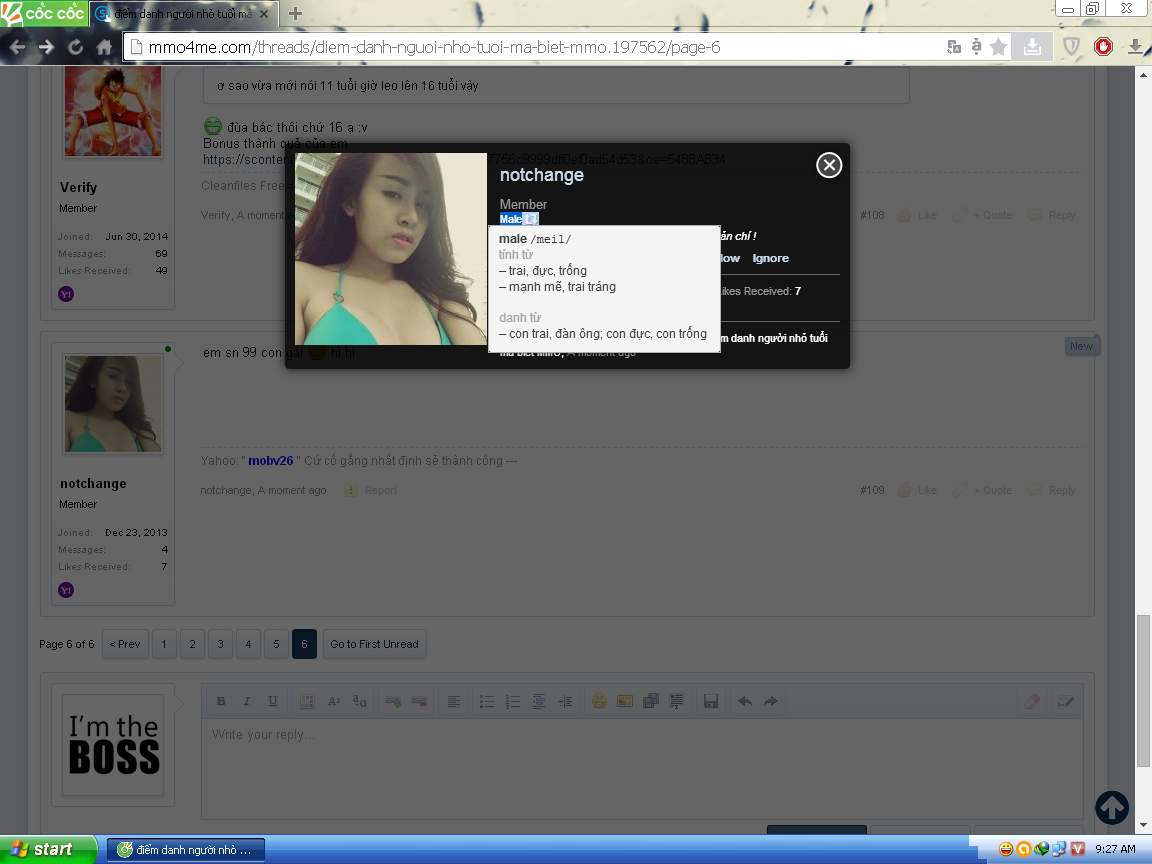Close the notchange profile popup
Screen dimensions: 1152x864
[829, 165]
